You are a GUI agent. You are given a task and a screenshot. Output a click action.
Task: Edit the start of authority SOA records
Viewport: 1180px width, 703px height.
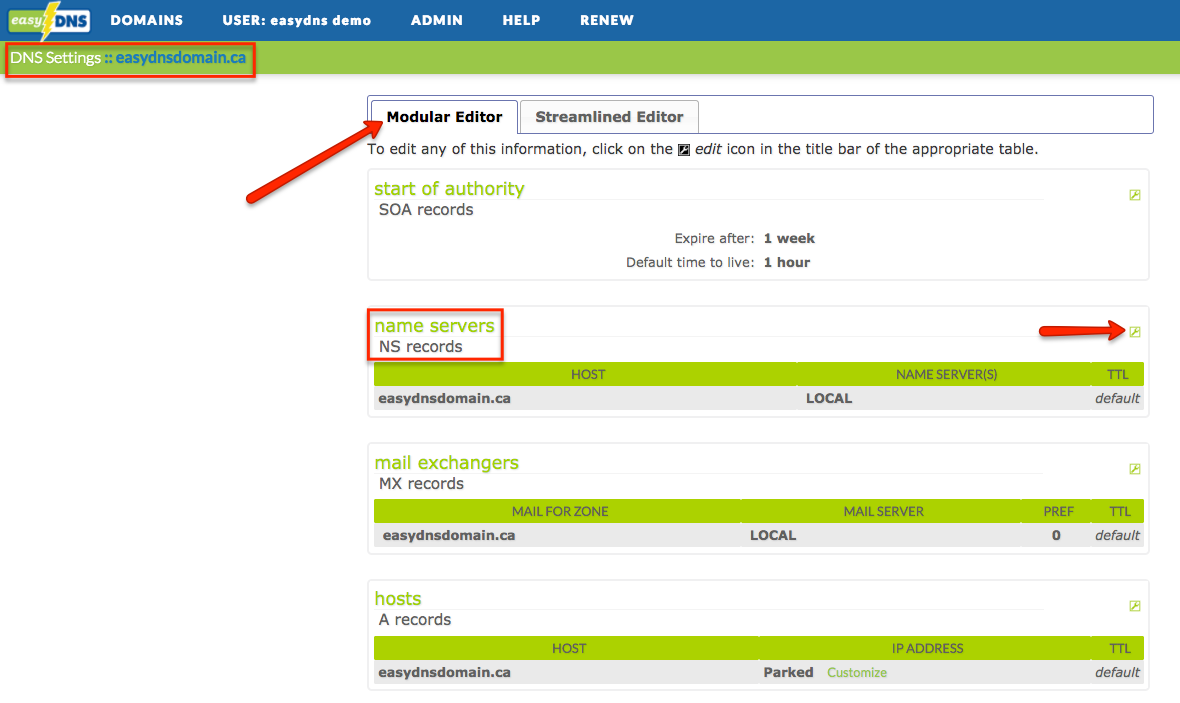point(1135,195)
